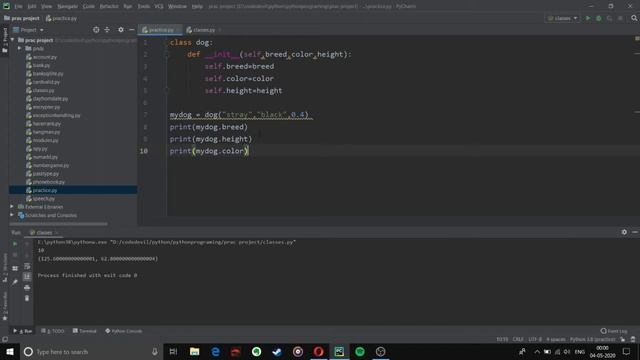Expand Scratches and Consoles node
This screenshot has height=360, width=640.
click(12, 215)
